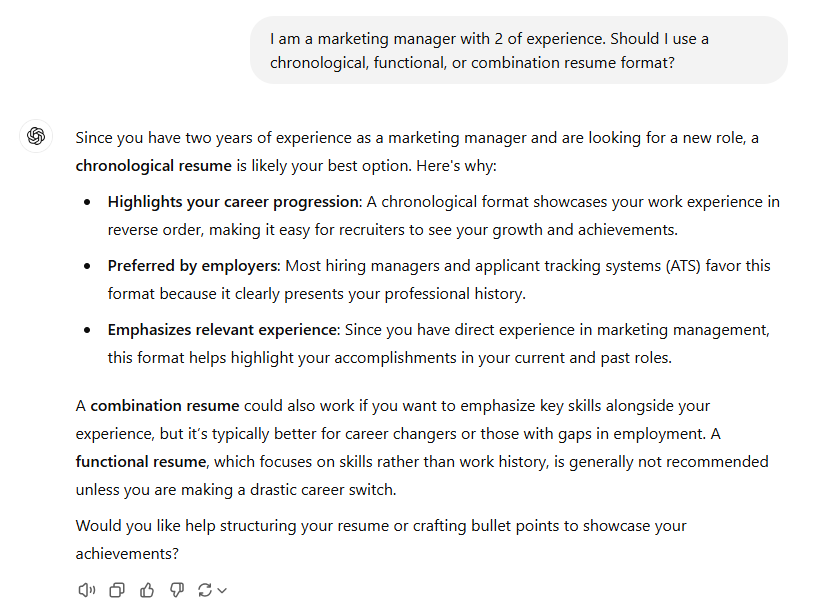Viewport: 815px width, 610px height.
Task: Regenerate the response with circular arrows icon
Action: click(x=204, y=590)
